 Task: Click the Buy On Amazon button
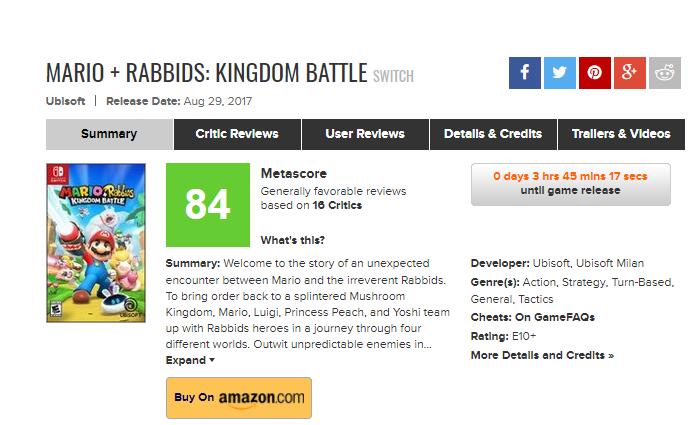[x=239, y=397]
